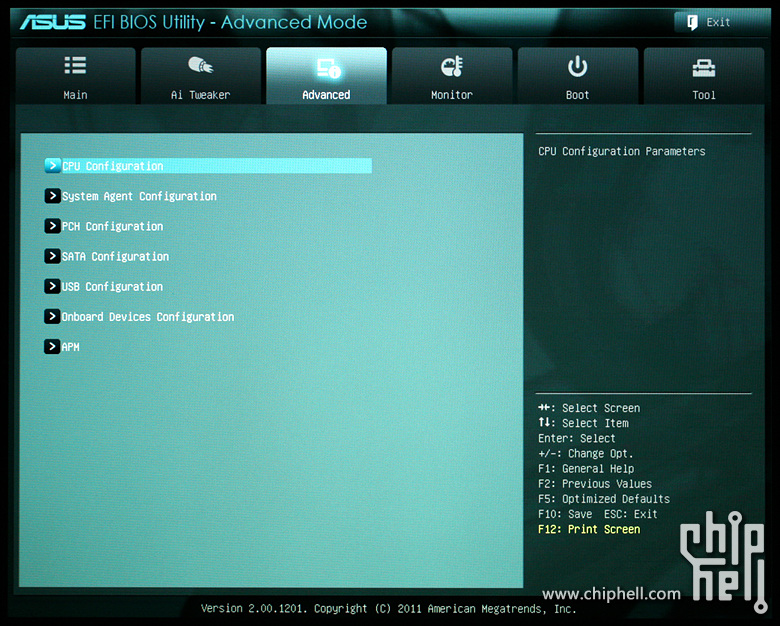This screenshot has width=780, height=626.
Task: Click the Main tab list icon
Action: (x=75, y=65)
